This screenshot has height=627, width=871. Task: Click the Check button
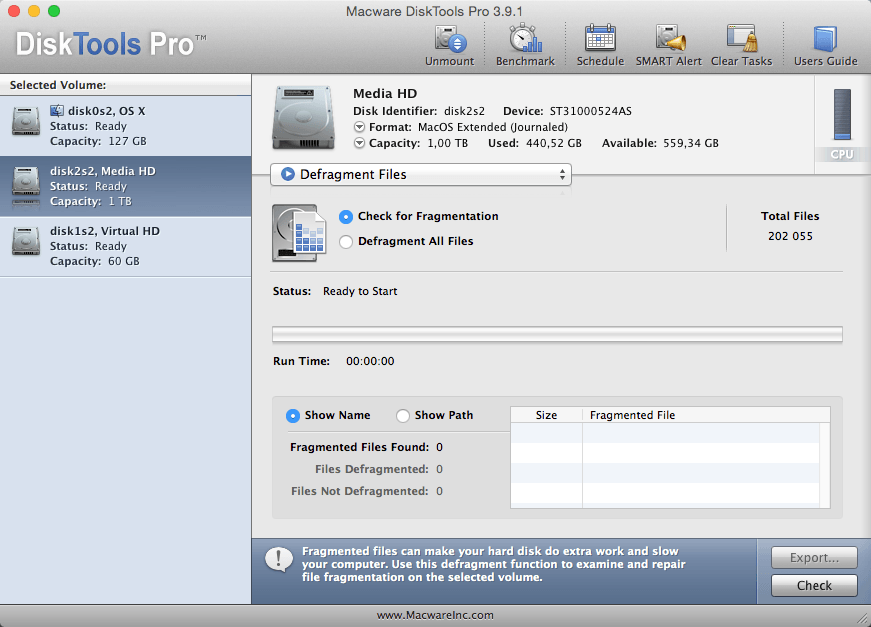tap(814, 585)
